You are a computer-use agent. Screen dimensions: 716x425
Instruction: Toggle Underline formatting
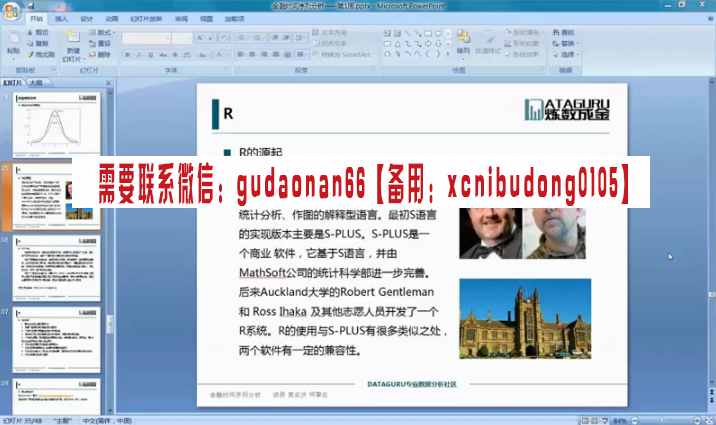tap(151, 55)
